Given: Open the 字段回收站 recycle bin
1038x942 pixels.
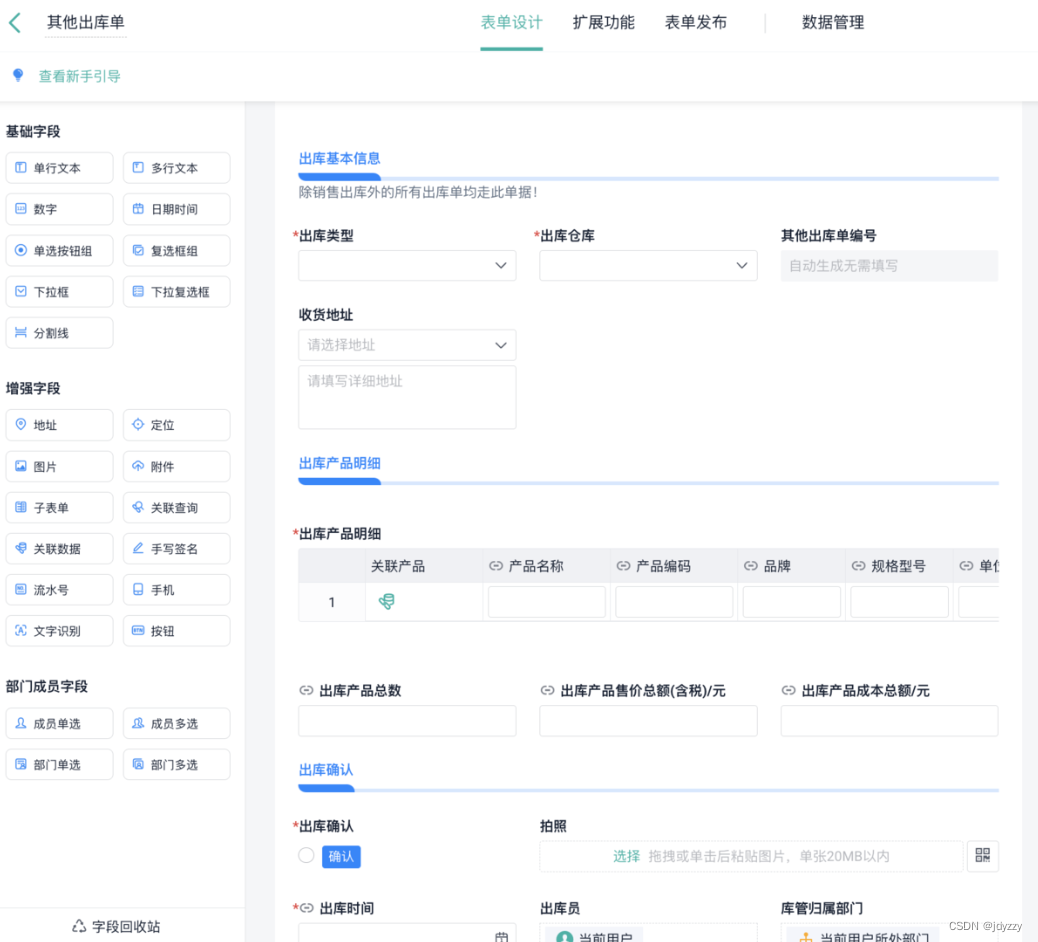Looking at the screenshot, I should coord(116,926).
